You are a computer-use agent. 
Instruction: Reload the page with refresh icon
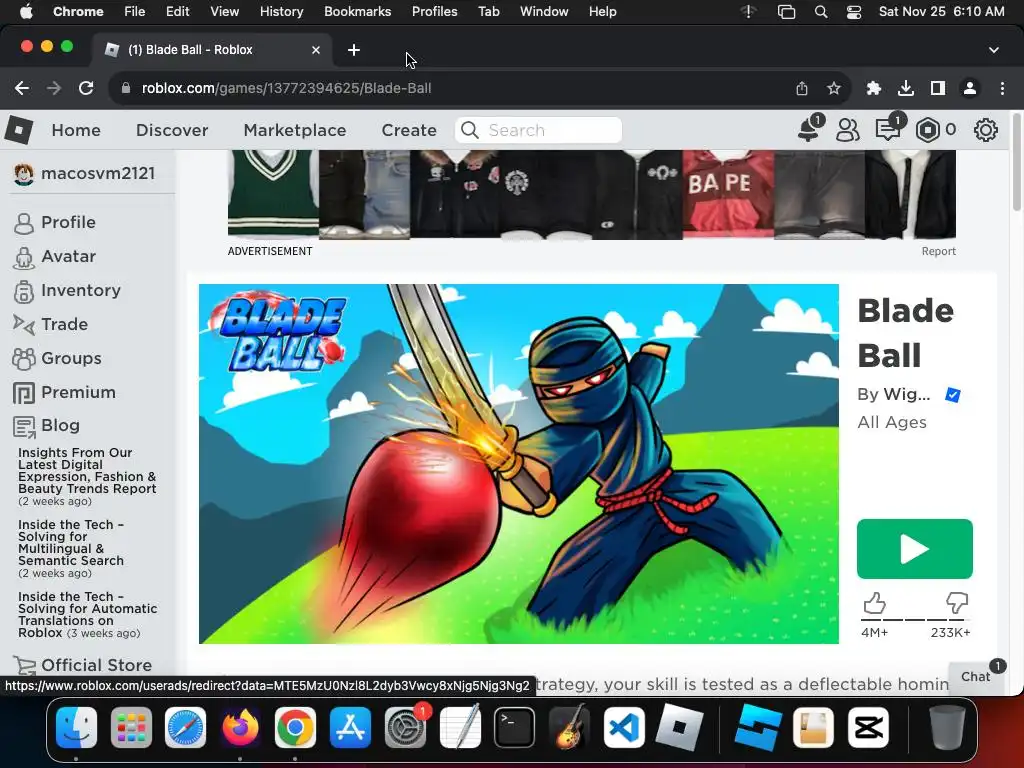click(x=86, y=88)
